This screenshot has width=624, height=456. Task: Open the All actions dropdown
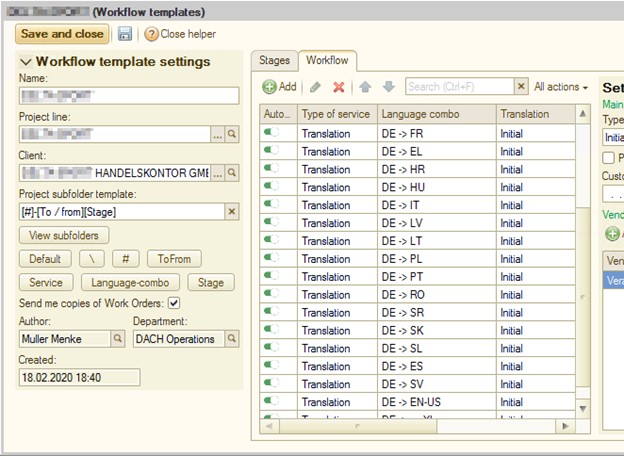560,88
